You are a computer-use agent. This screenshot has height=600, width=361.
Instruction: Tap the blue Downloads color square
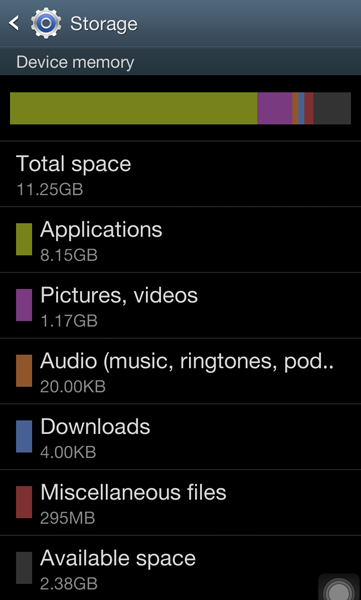24,437
